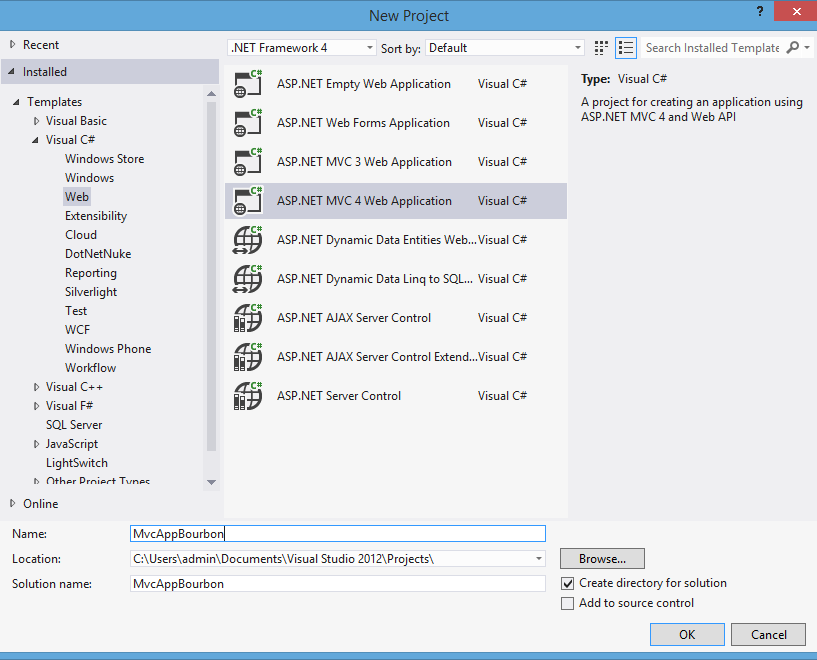Screen dimensions: 817x660
Task: Collapse the Templates tree node
Action: (x=17, y=102)
